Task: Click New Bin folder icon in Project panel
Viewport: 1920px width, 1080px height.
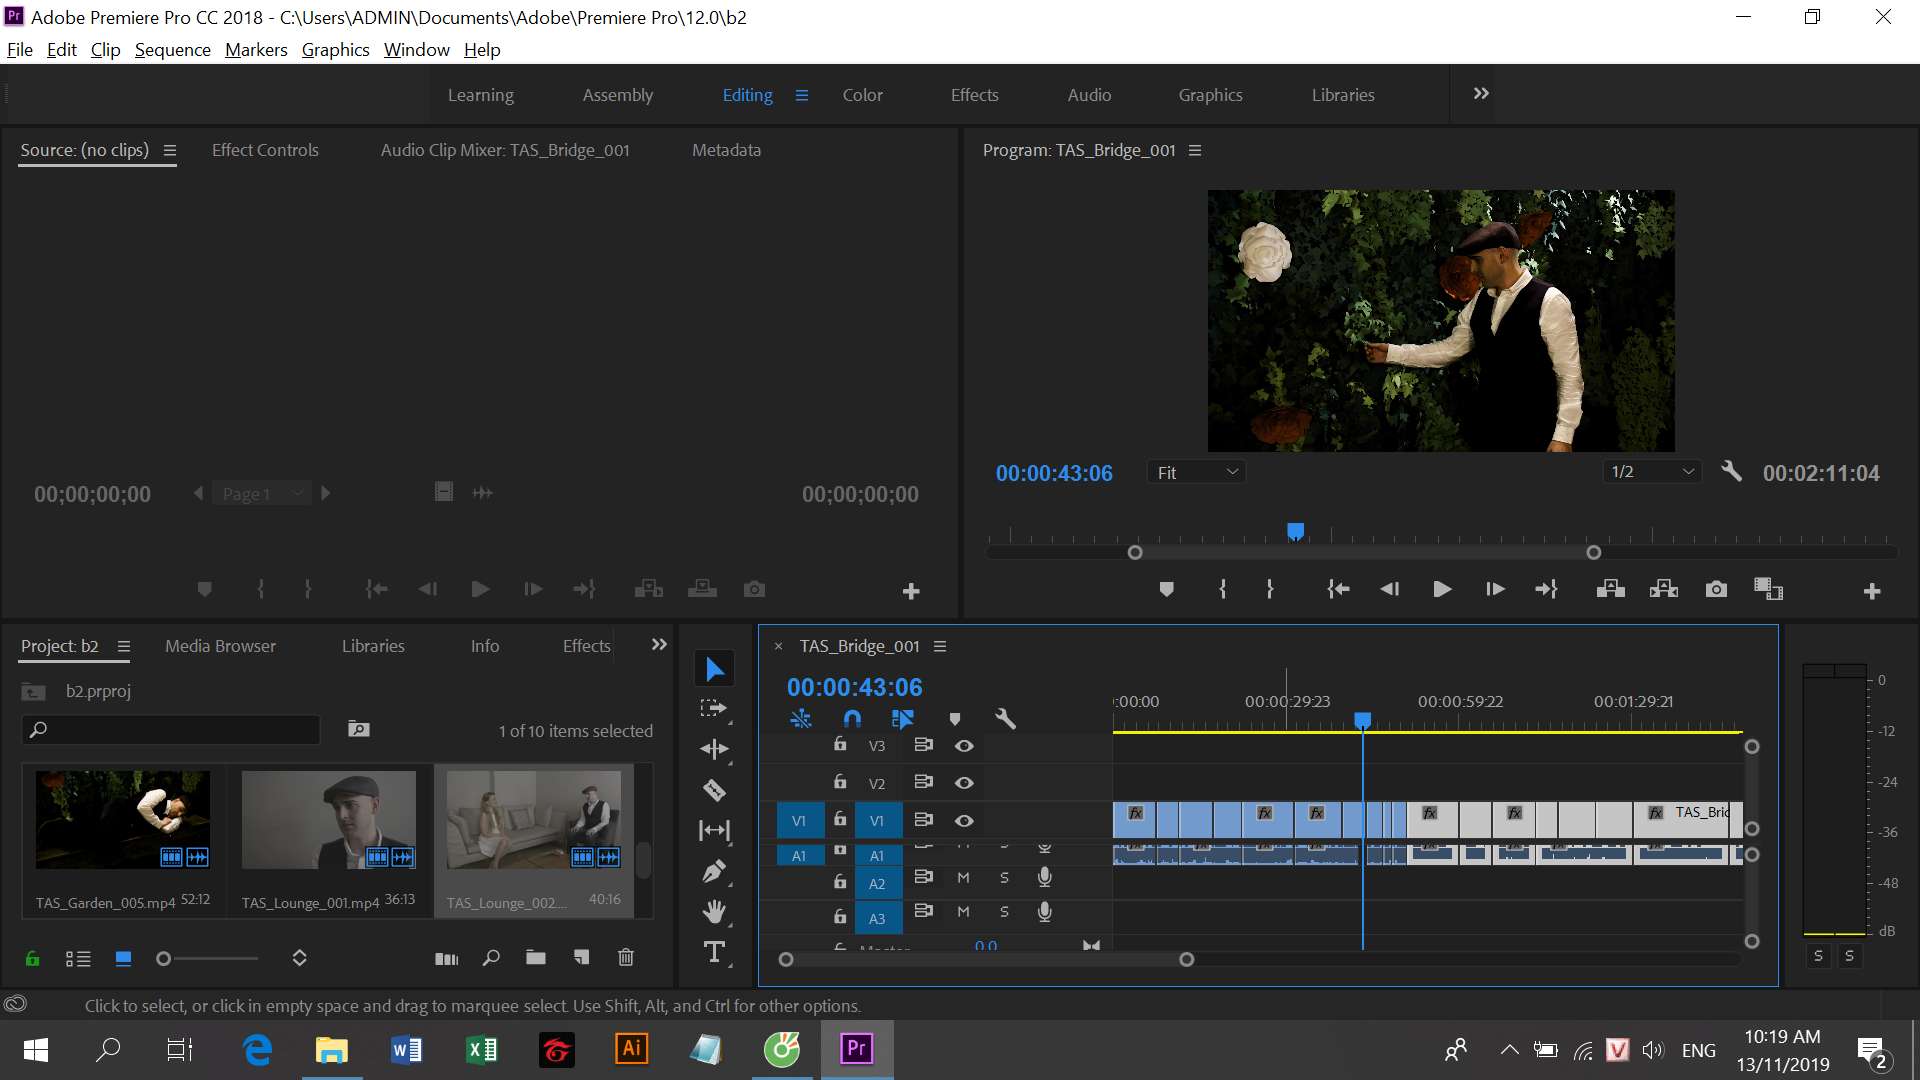Action: (536, 957)
